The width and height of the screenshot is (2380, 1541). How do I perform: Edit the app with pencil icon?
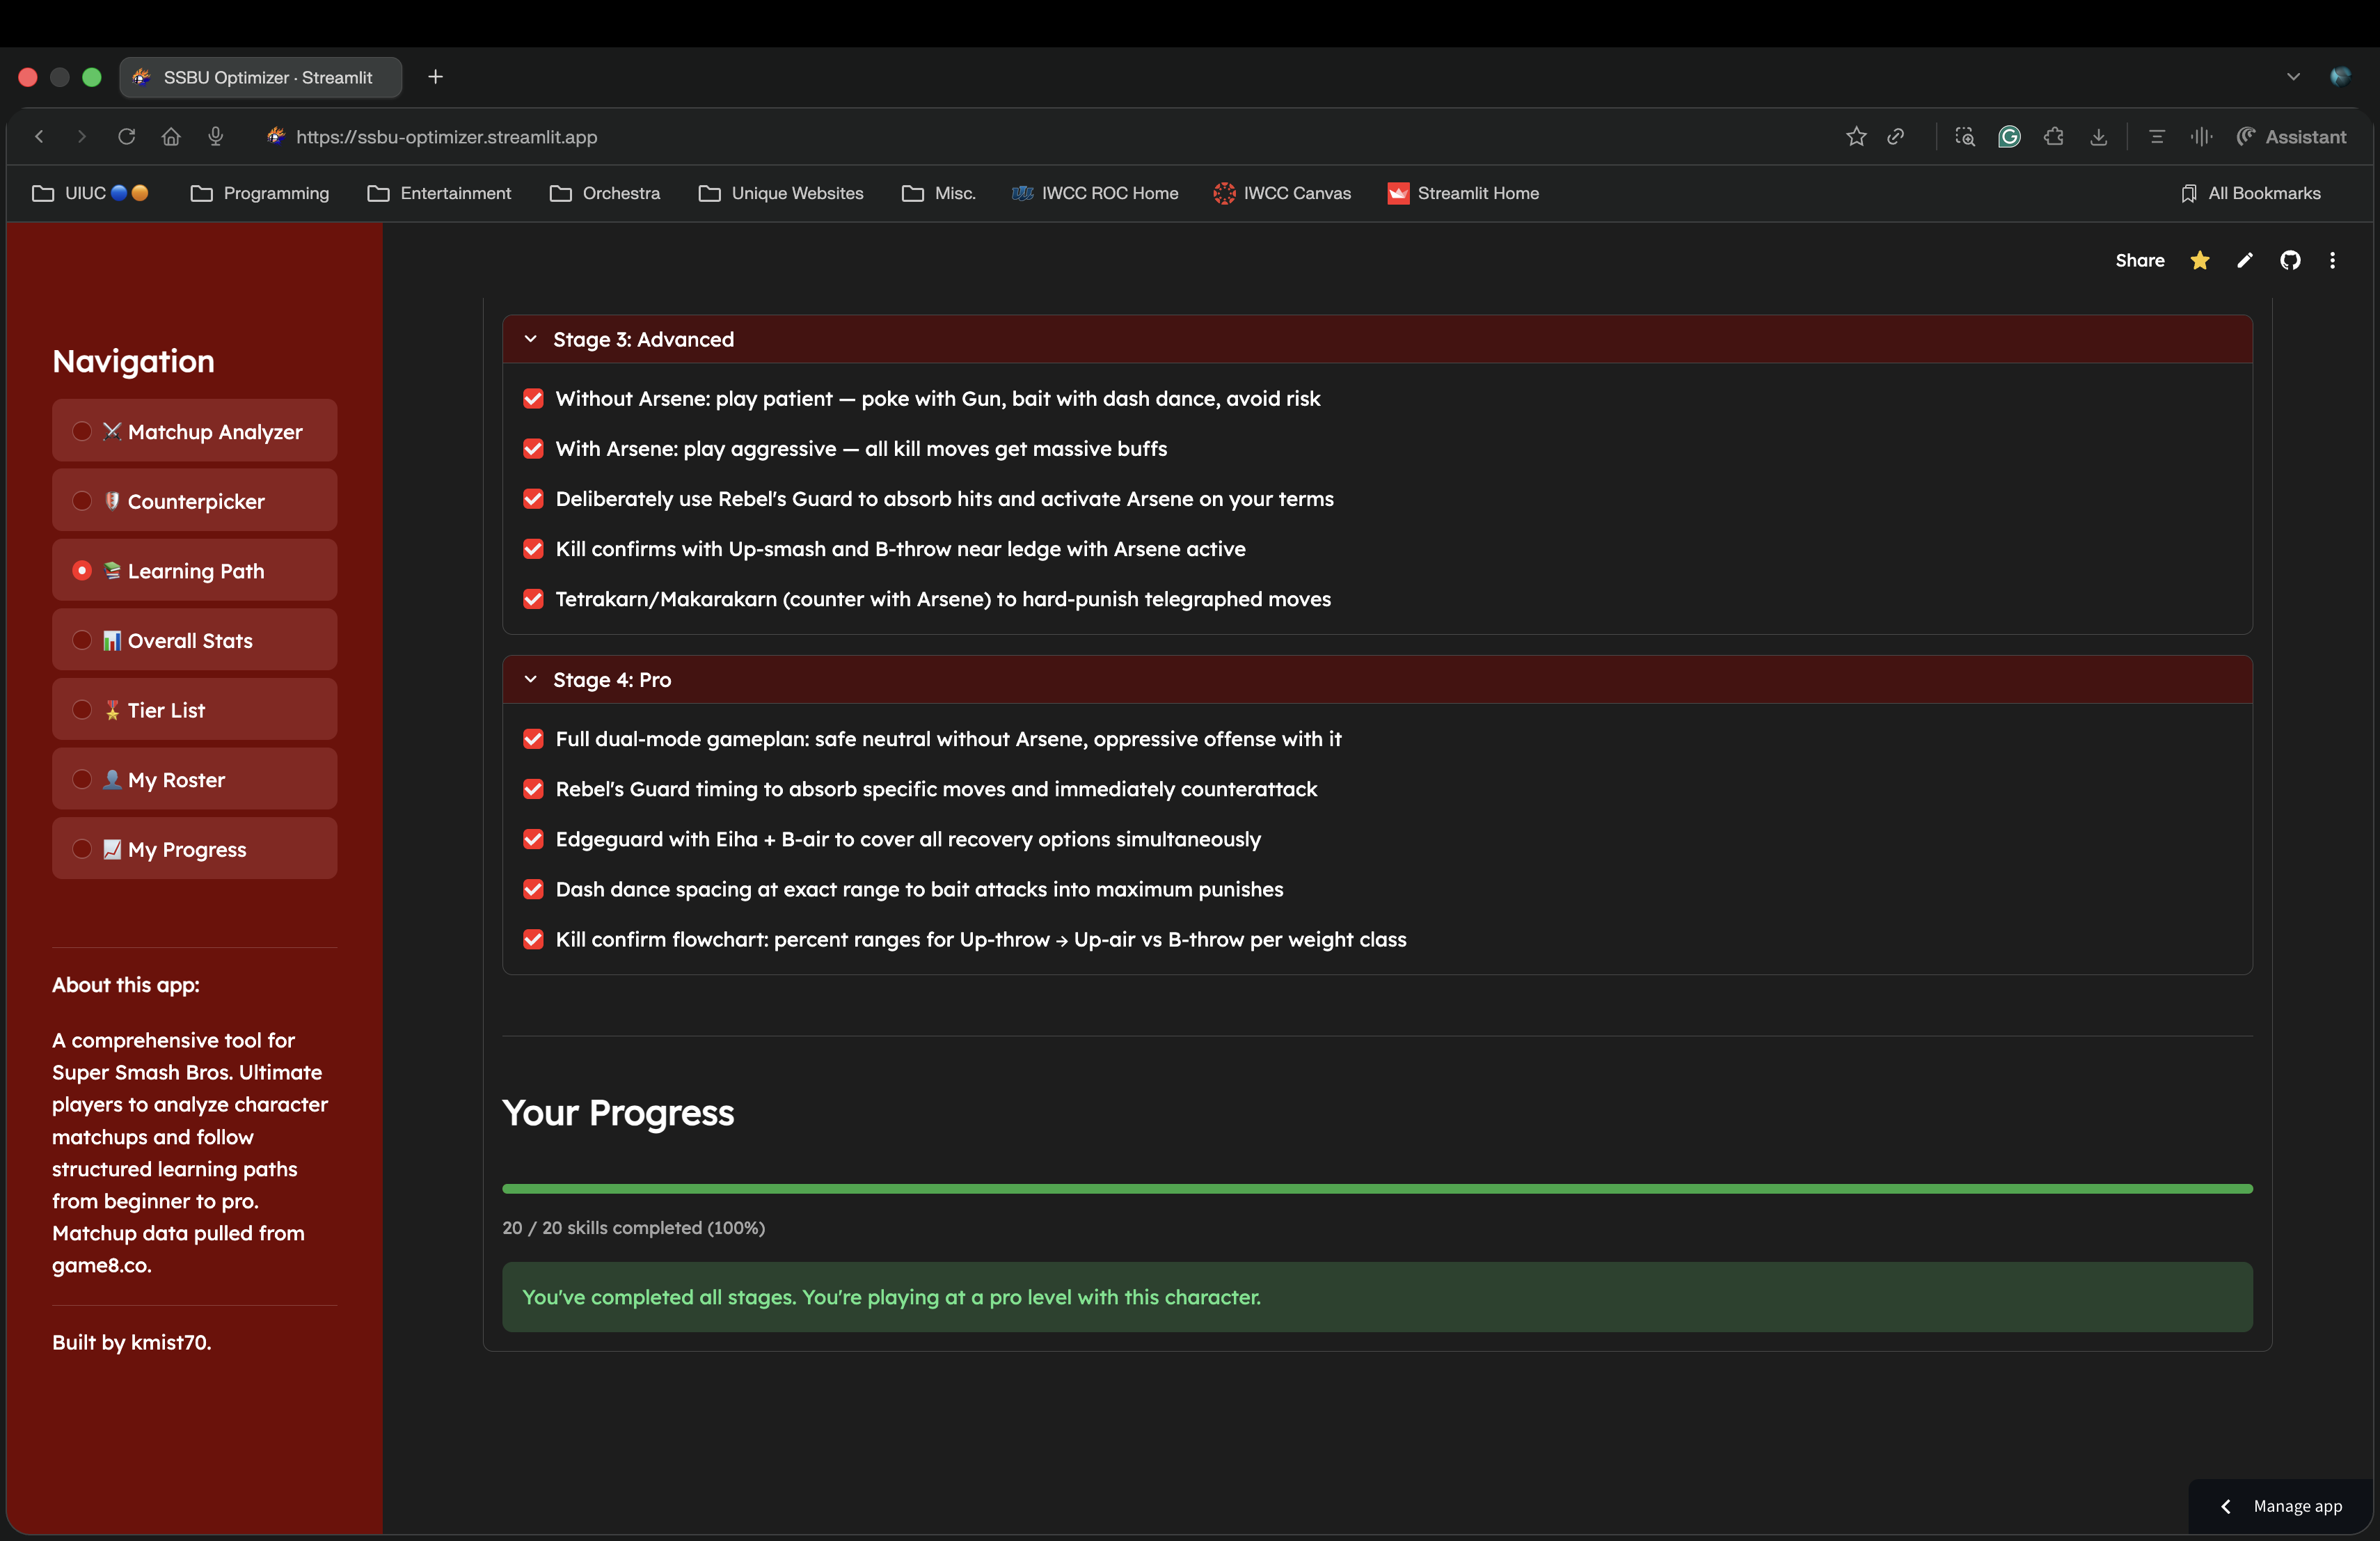(x=2245, y=260)
